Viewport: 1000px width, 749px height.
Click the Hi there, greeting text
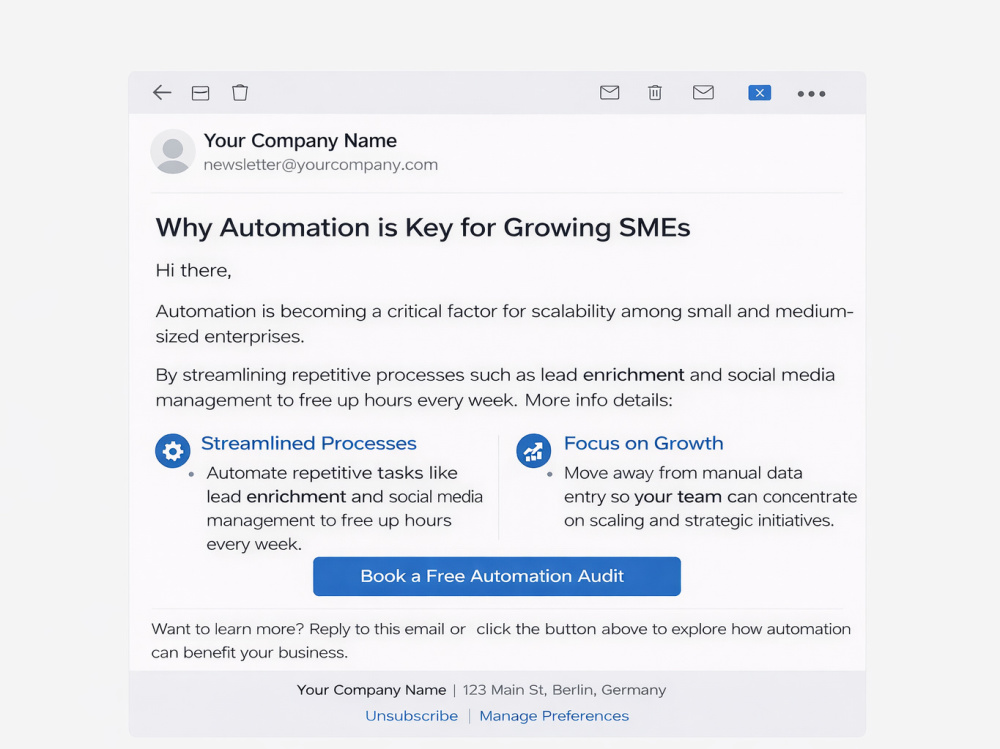(193, 271)
